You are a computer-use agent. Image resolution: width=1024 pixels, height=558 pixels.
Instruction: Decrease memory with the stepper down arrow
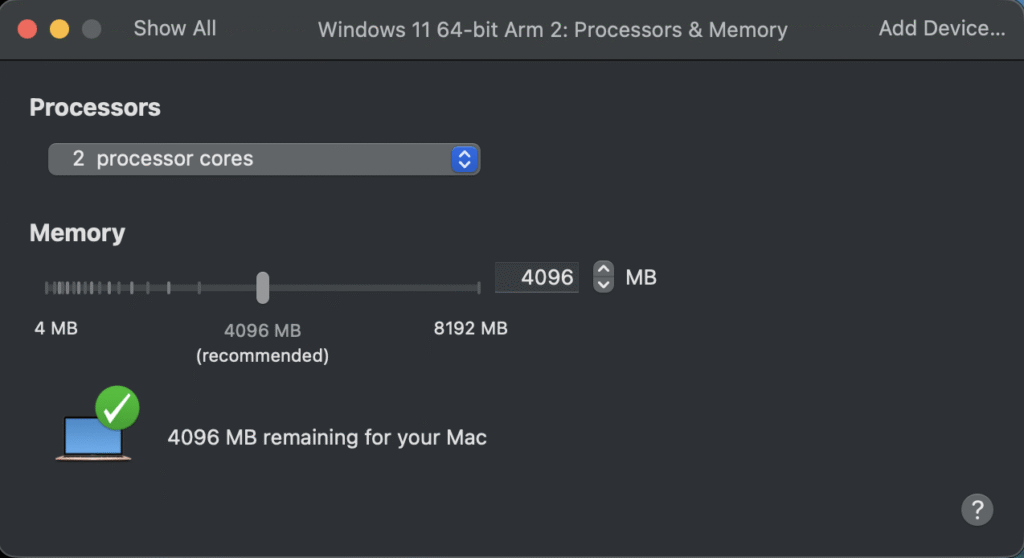click(x=603, y=284)
